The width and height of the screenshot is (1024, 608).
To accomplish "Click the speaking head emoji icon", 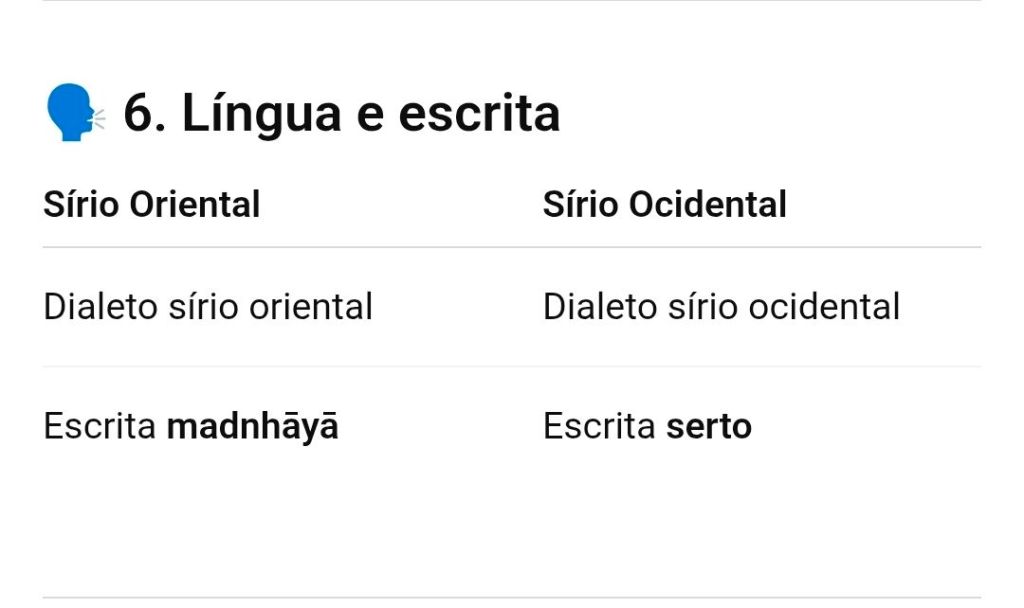I will pyautogui.click(x=74, y=113).
